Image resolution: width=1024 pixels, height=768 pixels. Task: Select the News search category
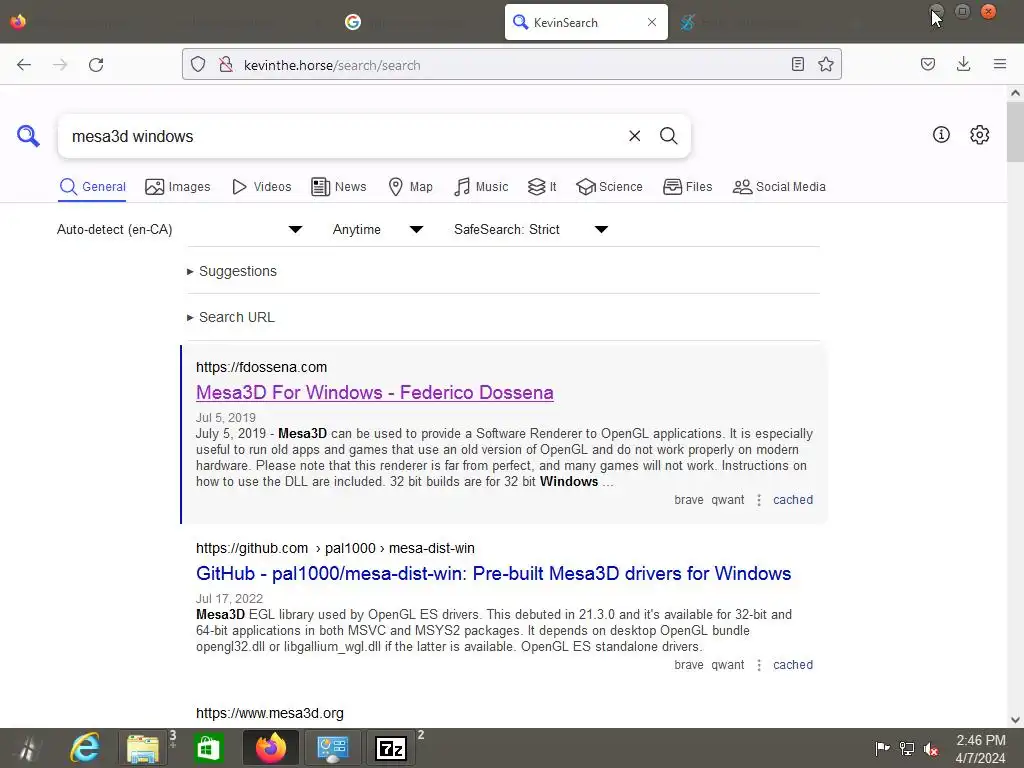point(339,187)
